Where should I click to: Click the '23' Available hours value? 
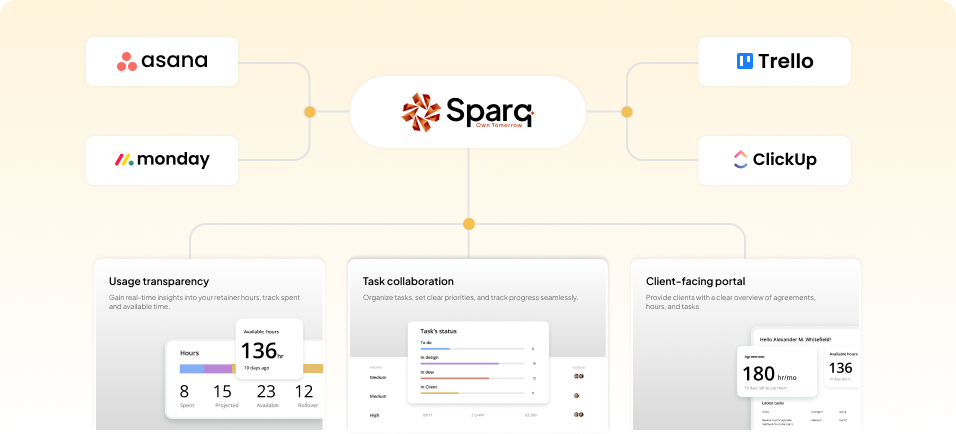266,391
